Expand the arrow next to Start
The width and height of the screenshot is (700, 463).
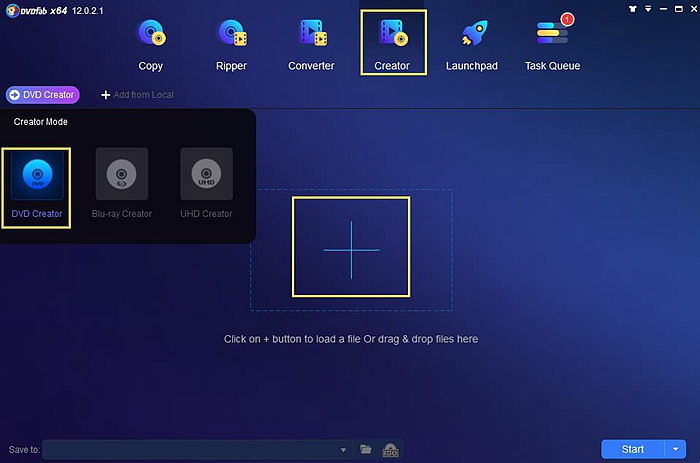[x=677, y=449]
